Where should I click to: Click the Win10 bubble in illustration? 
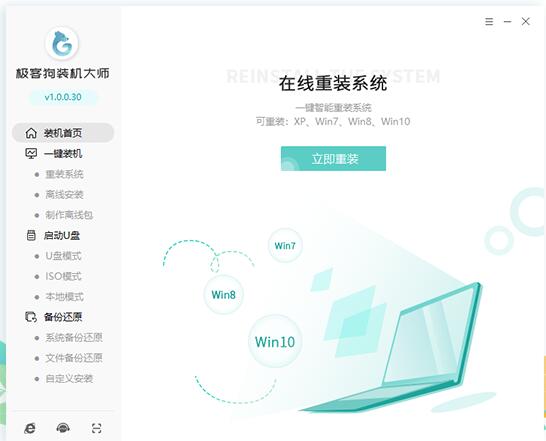[275, 341]
